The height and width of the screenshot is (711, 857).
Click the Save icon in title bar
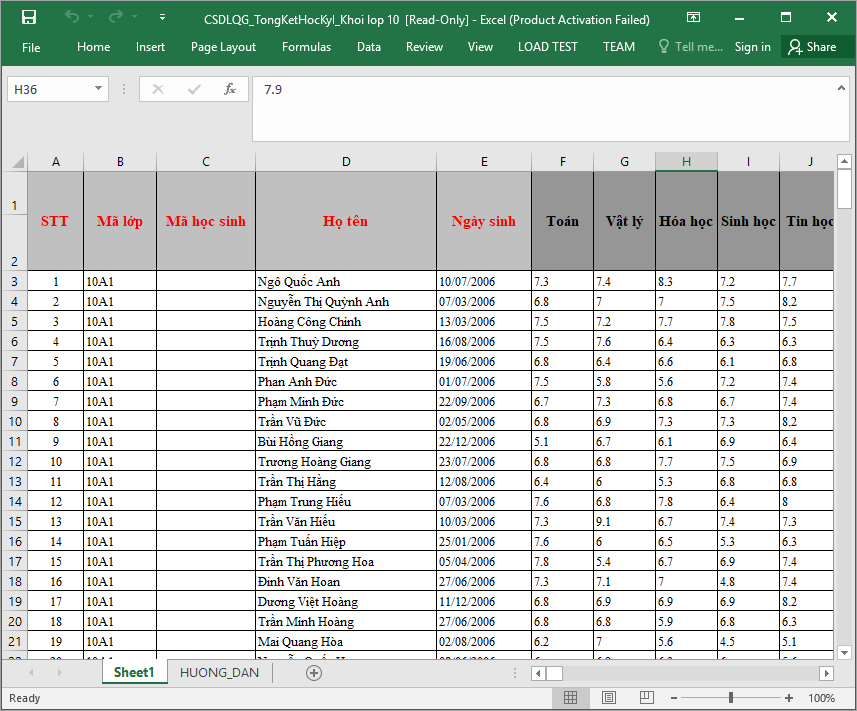point(28,18)
